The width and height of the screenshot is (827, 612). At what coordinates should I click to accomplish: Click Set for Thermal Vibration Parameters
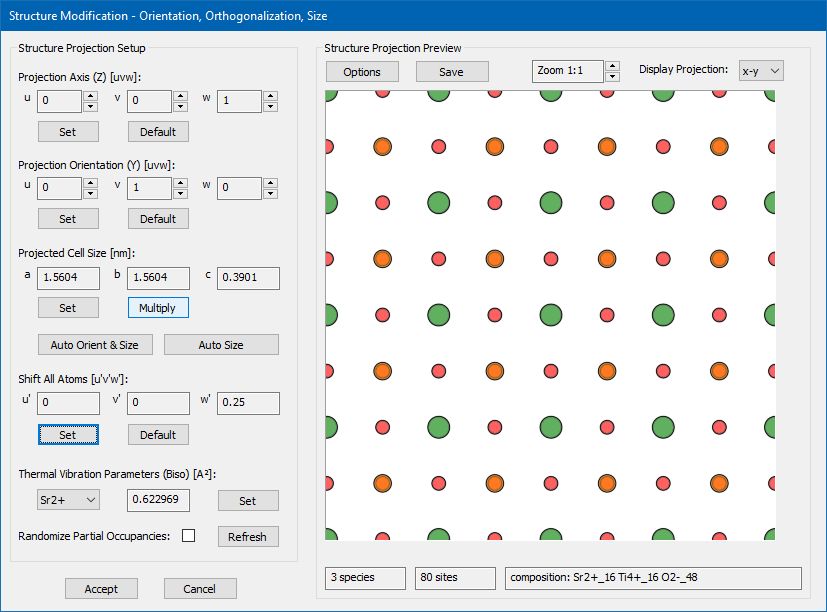click(248, 500)
